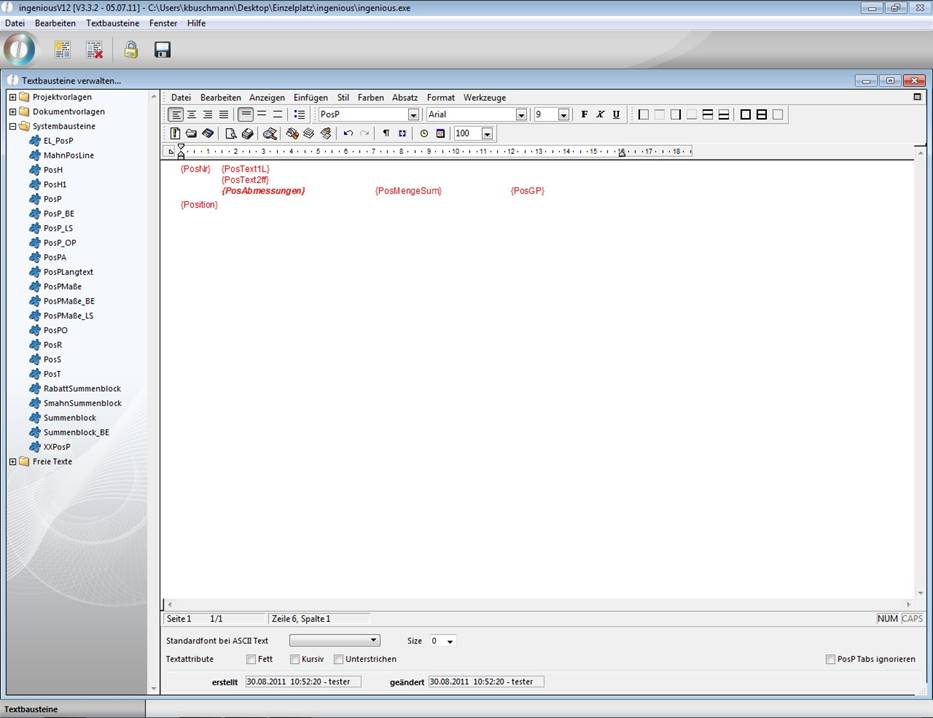Toggle the paragraph marks (¶) icon

coord(386,133)
